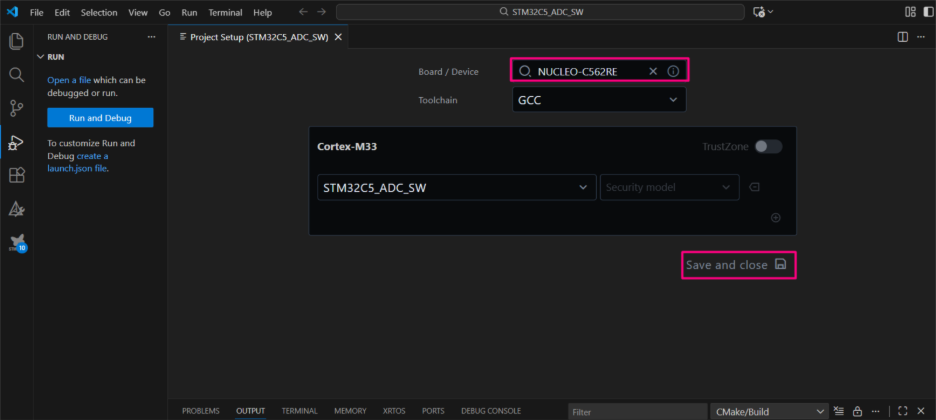
Task: Toggle output auto-scroll lock
Action: coord(857,411)
